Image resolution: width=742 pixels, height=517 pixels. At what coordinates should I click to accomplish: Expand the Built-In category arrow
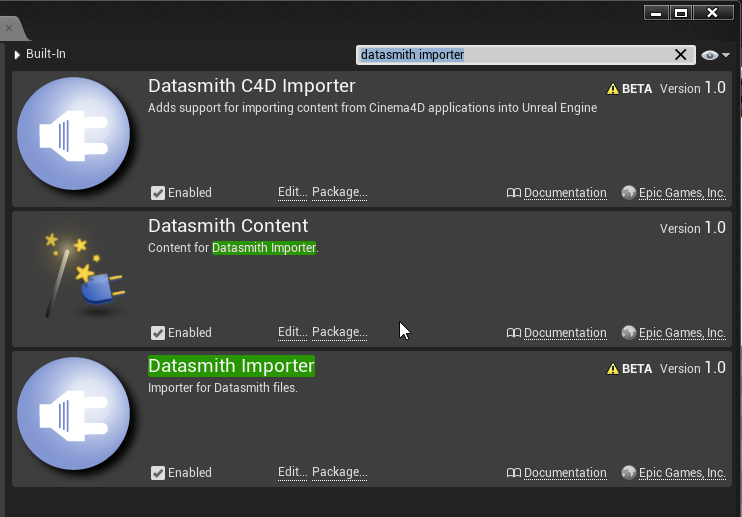pyautogui.click(x=17, y=55)
